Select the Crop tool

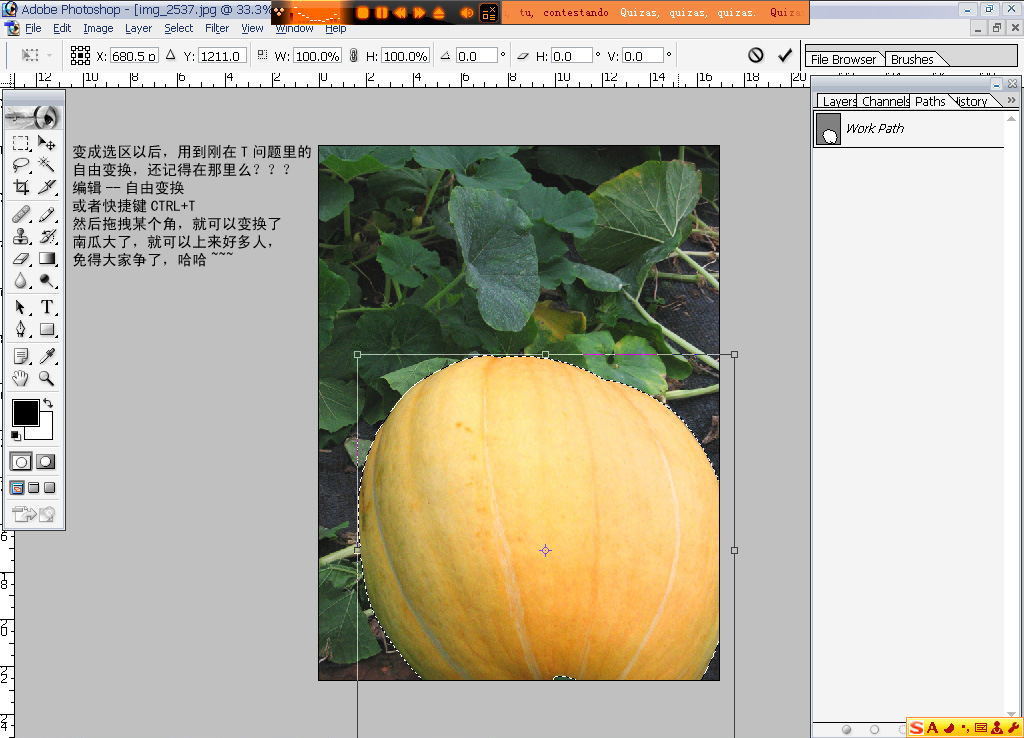[x=21, y=187]
